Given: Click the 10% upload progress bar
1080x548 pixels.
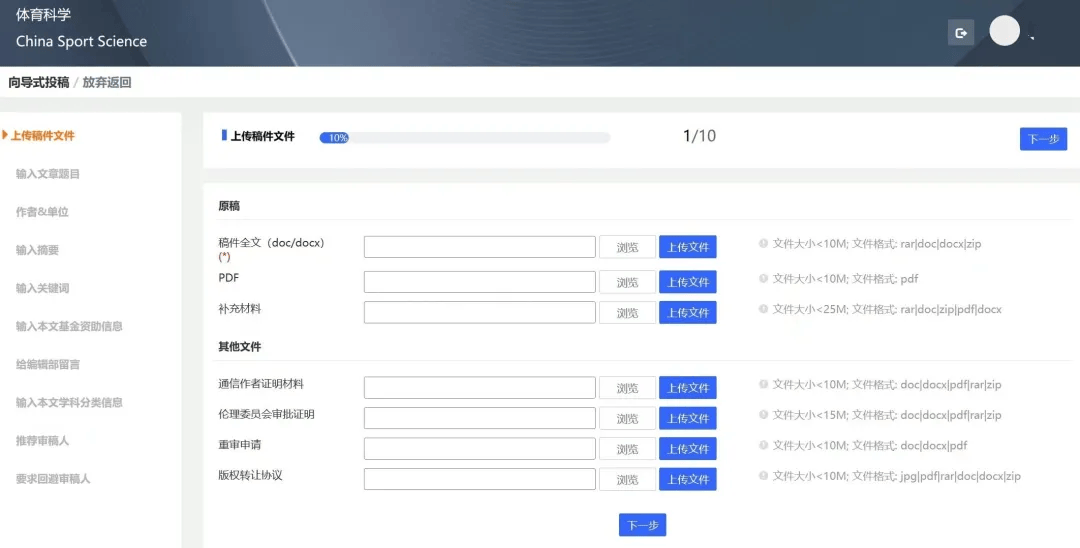Looking at the screenshot, I should [x=464, y=138].
